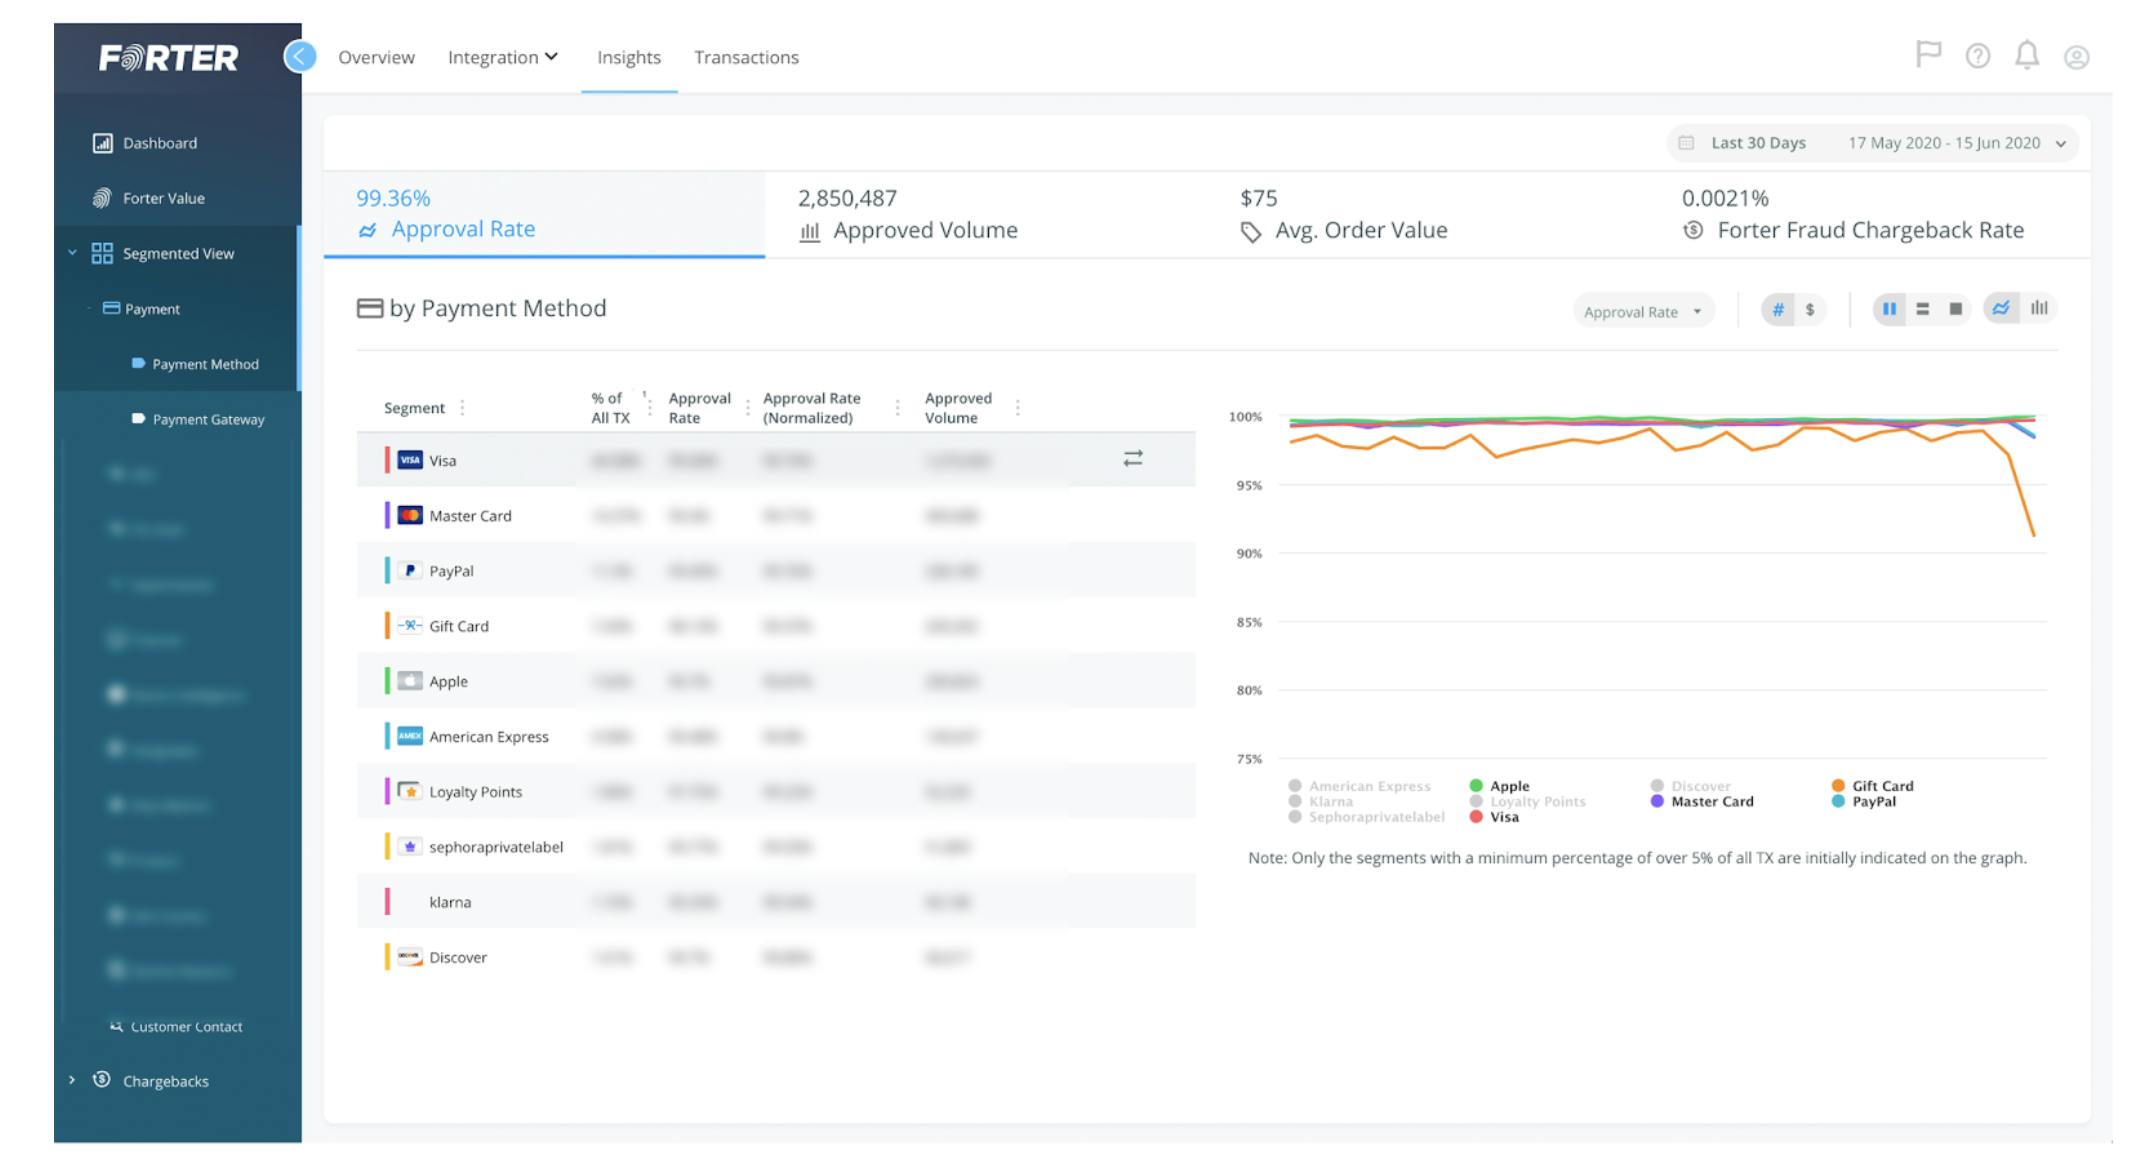Viewport: 2154px width, 1159px height.
Task: Go to Forter Value page
Action: coord(163,198)
